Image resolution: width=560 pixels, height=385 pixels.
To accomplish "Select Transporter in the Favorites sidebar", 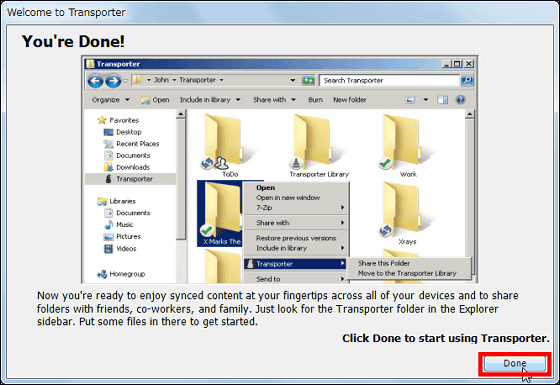I will [x=130, y=179].
